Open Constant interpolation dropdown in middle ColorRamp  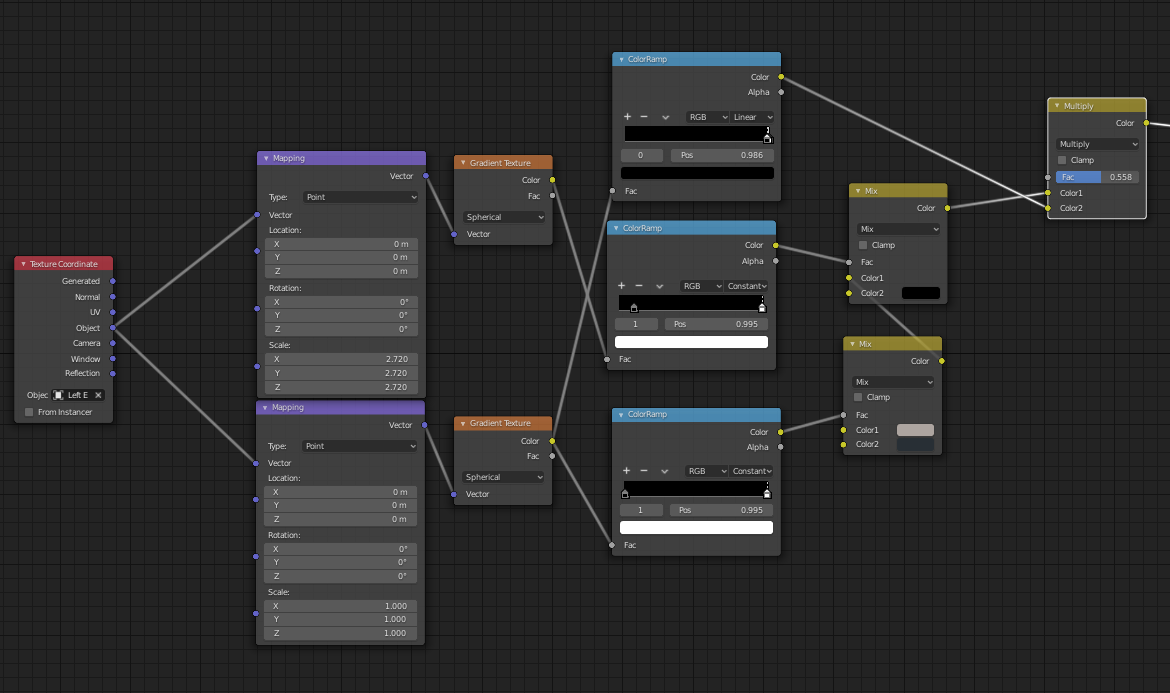coord(747,286)
